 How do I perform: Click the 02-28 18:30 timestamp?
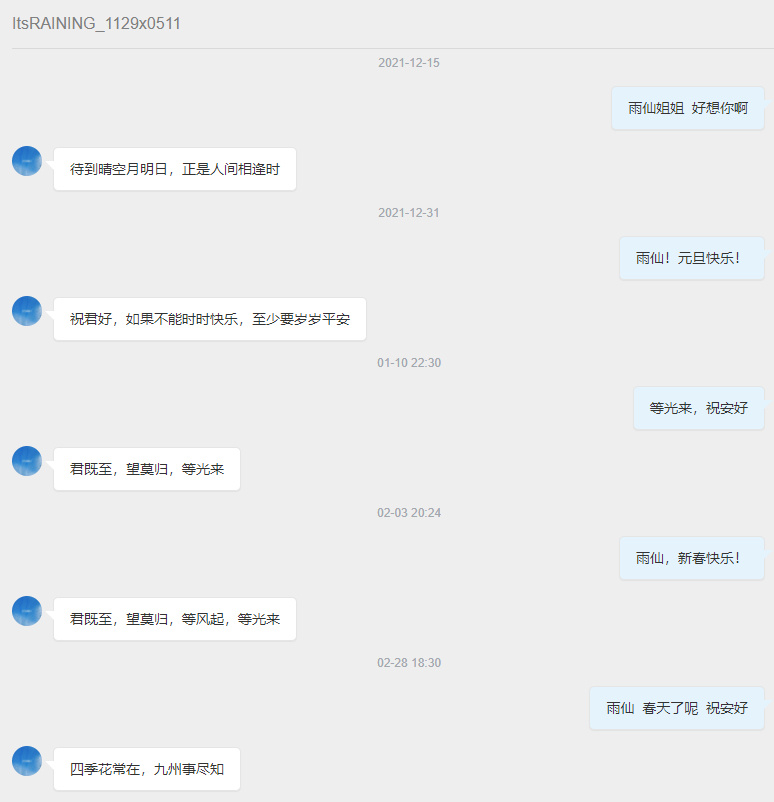click(x=409, y=663)
